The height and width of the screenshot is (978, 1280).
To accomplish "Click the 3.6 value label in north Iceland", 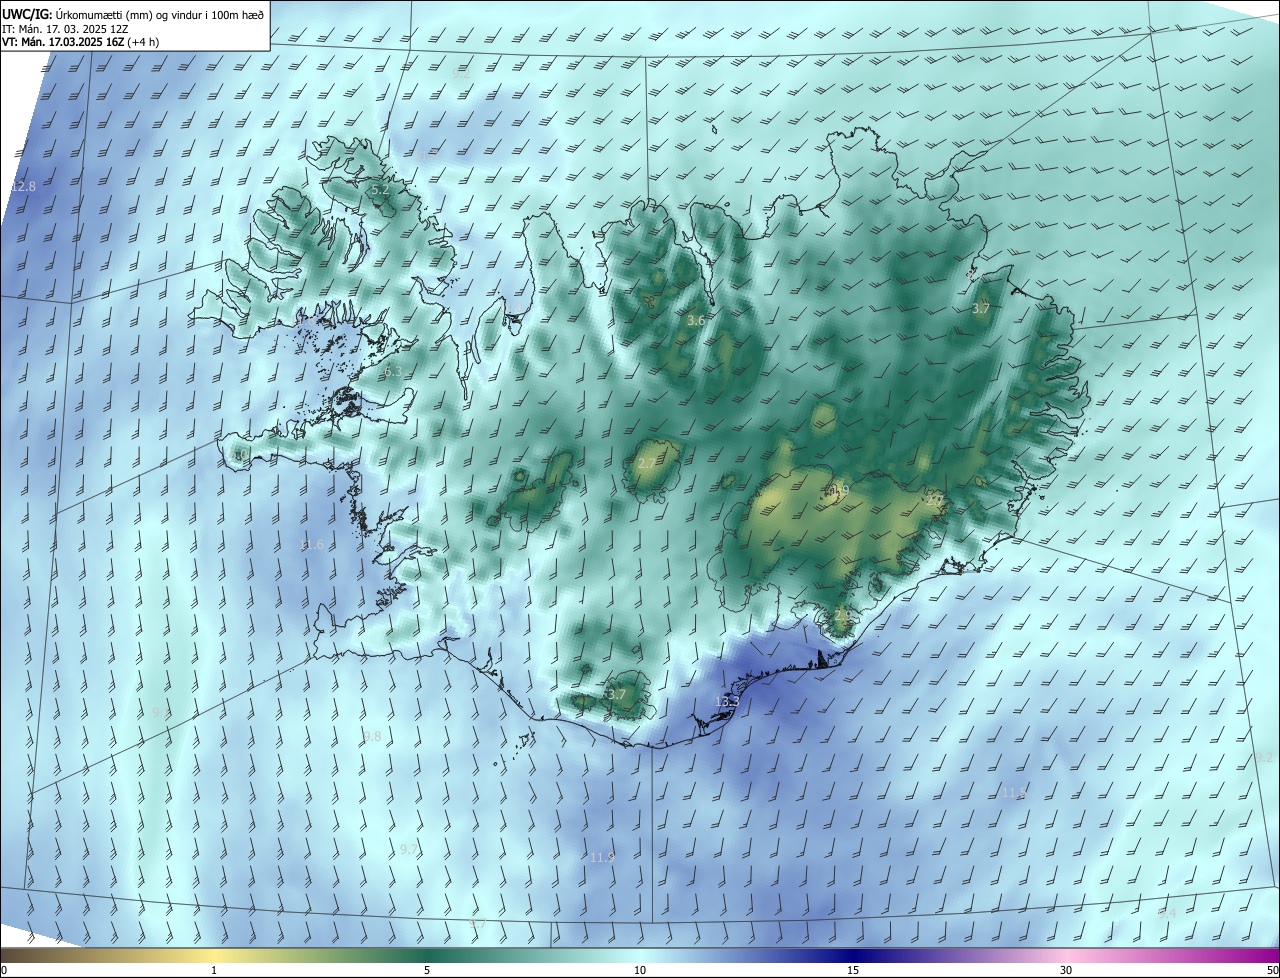I will coord(697,320).
